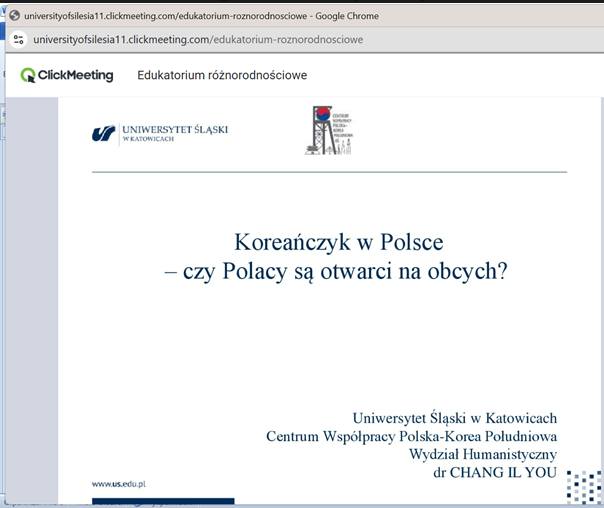Click 'Centrum Współpracy Polska-Korea Południowa' text line

(411, 435)
